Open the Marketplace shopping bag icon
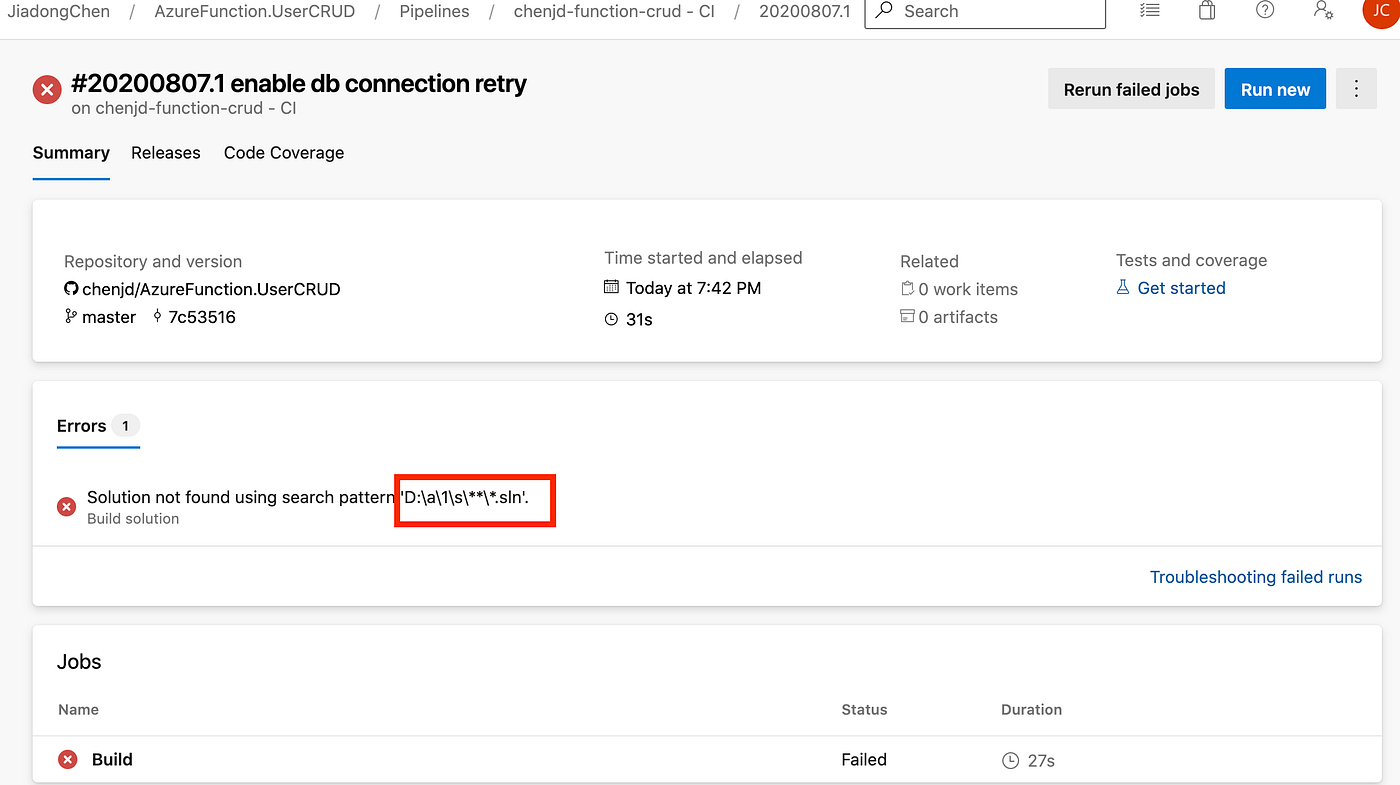 [x=1206, y=11]
